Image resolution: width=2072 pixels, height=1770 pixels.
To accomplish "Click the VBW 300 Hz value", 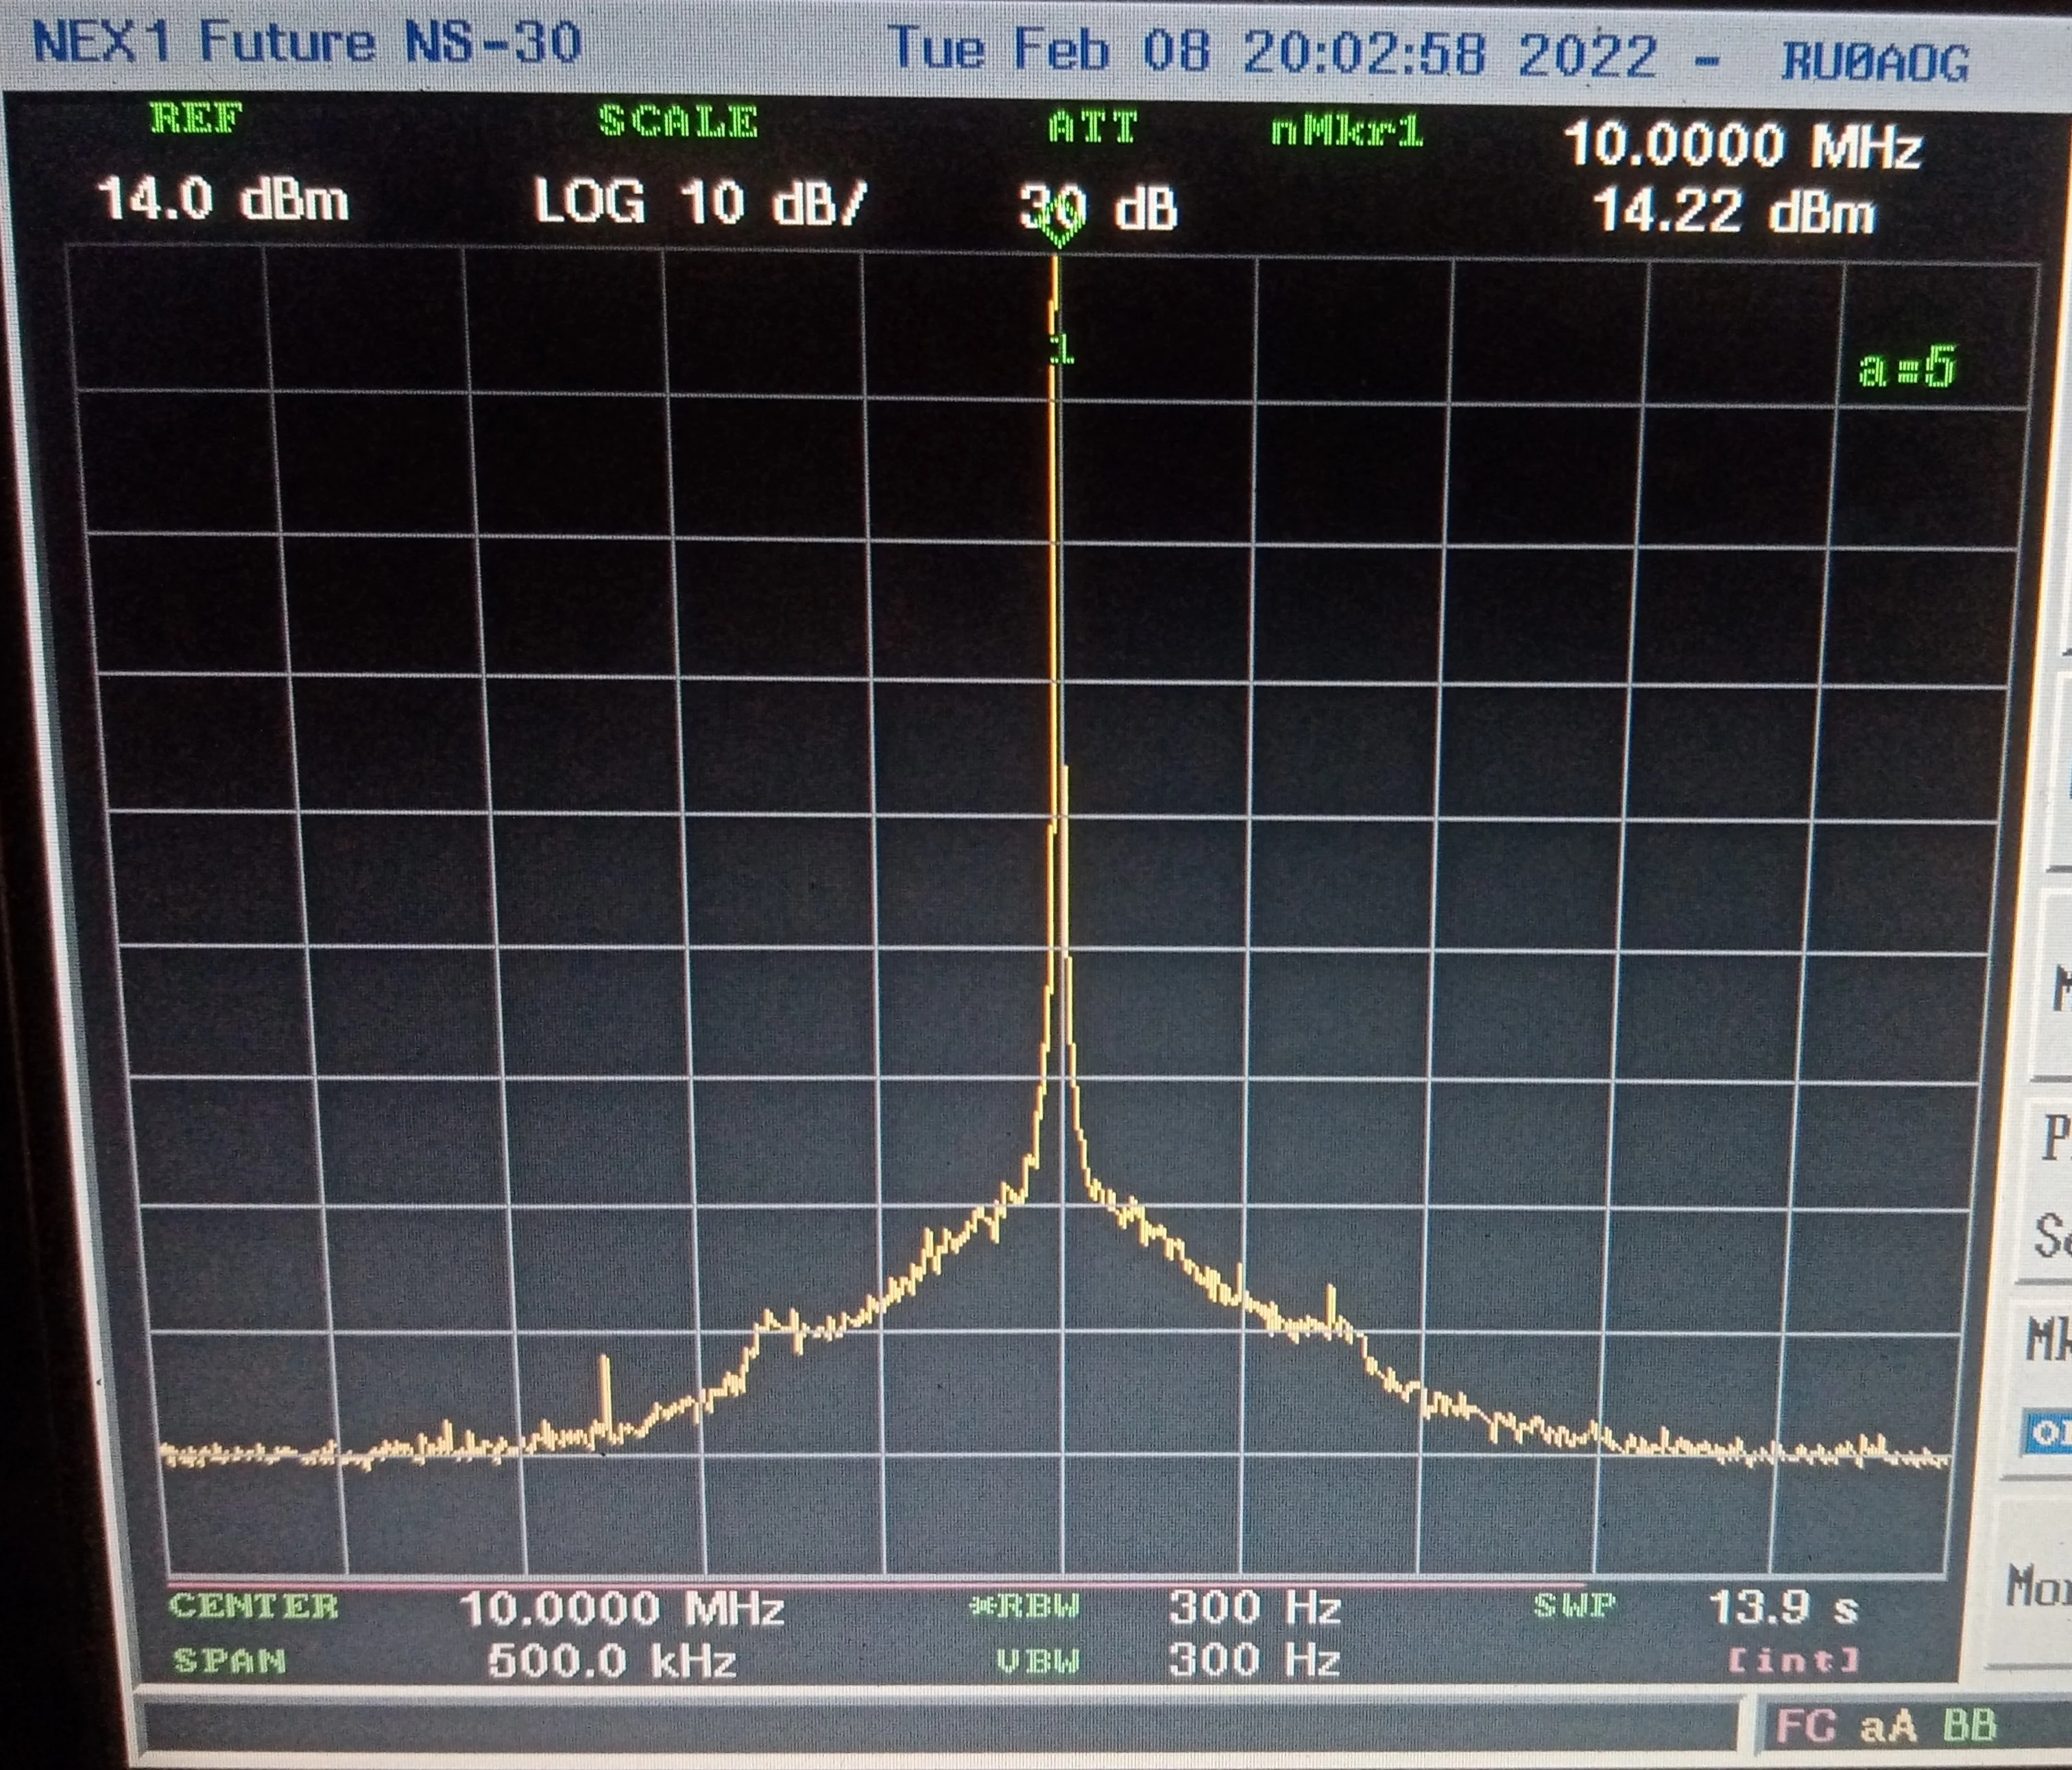I will [1254, 1660].
